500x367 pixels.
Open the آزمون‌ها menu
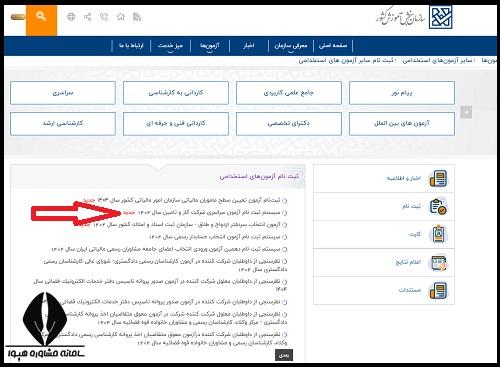click(x=210, y=46)
